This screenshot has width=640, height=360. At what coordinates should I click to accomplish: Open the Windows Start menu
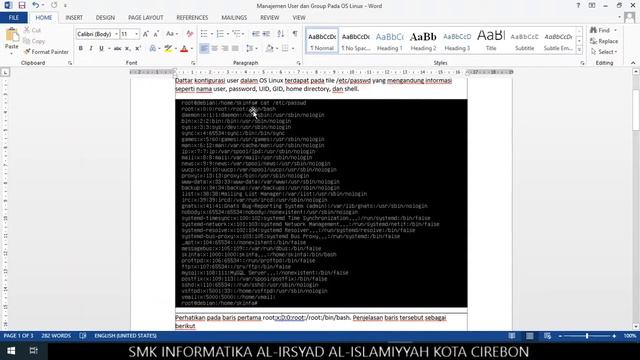click(x=11, y=351)
